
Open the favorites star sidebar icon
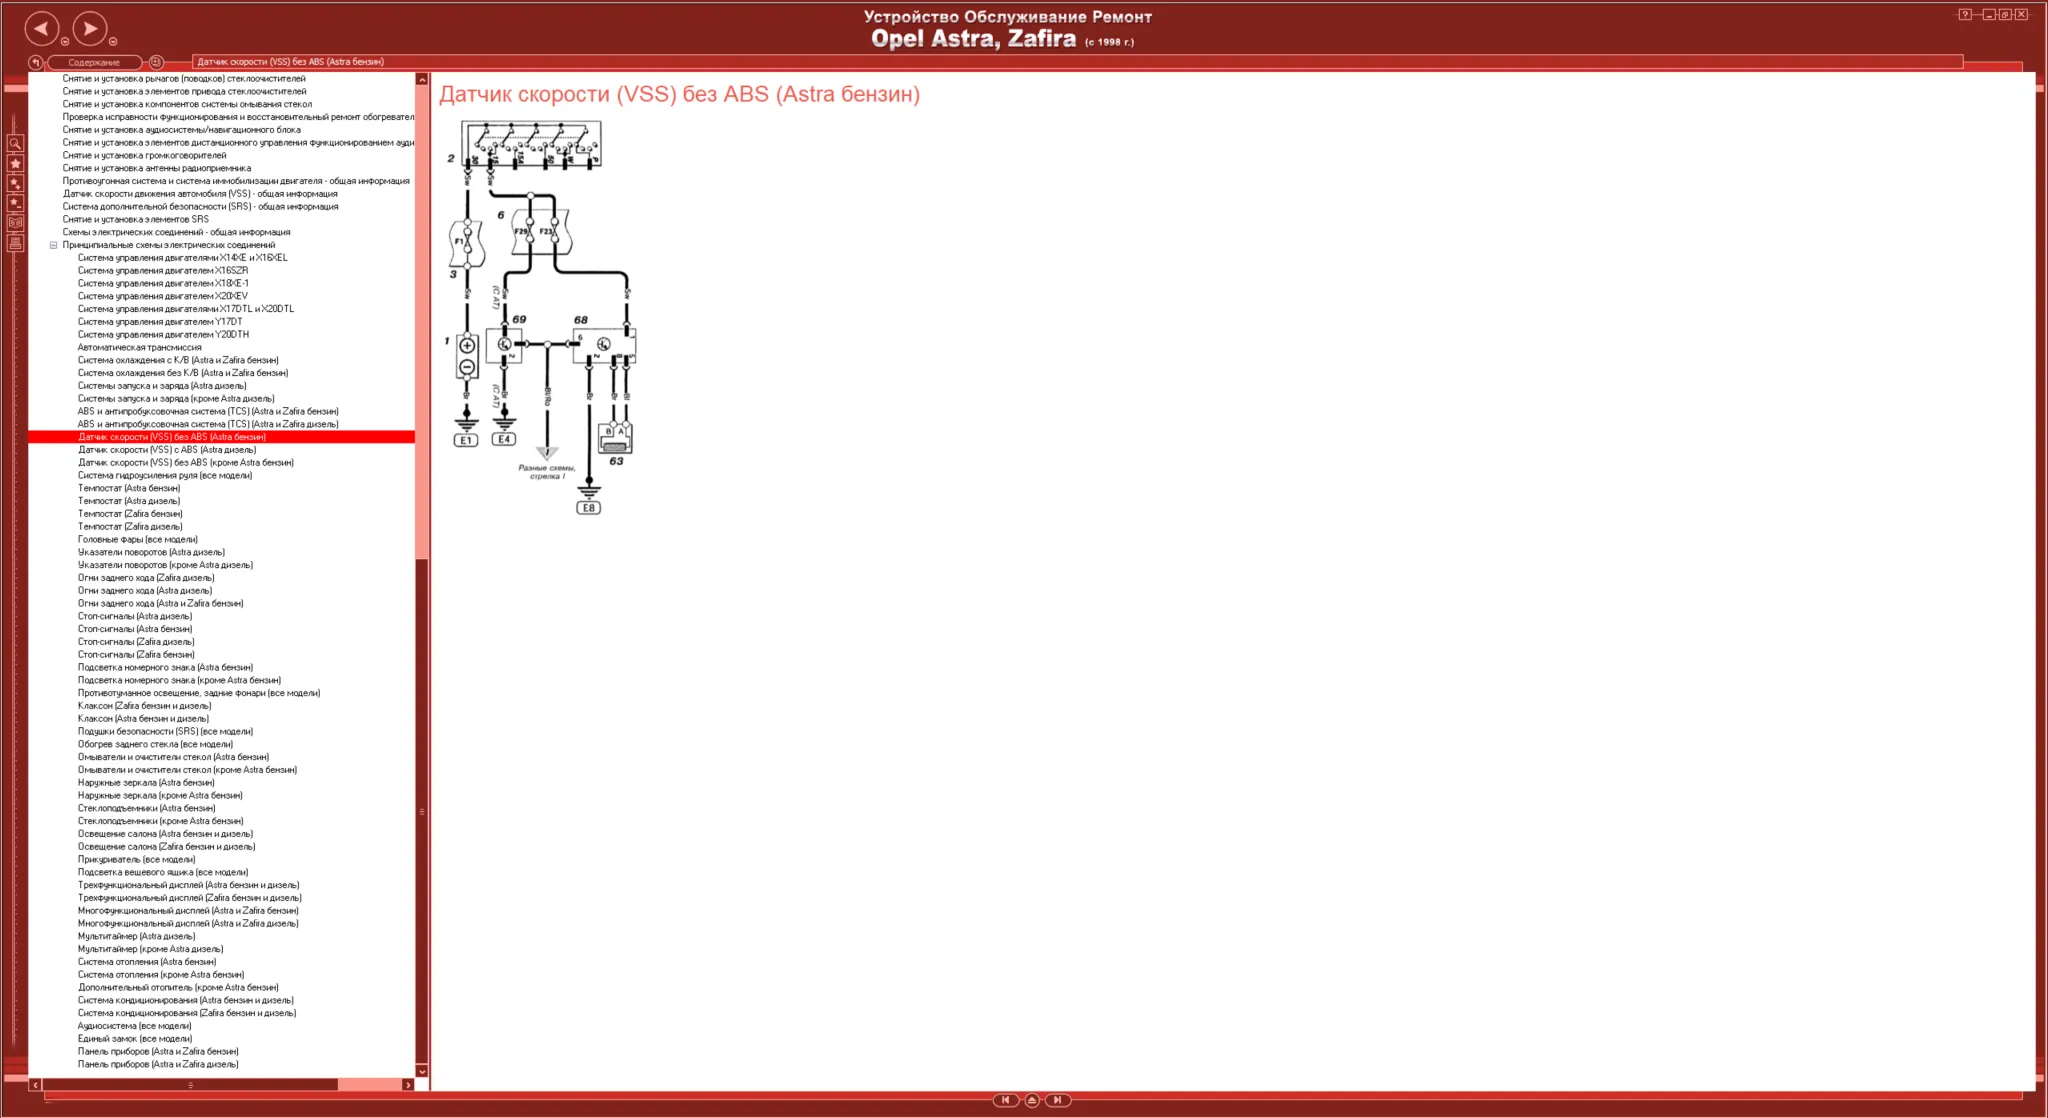(x=15, y=163)
